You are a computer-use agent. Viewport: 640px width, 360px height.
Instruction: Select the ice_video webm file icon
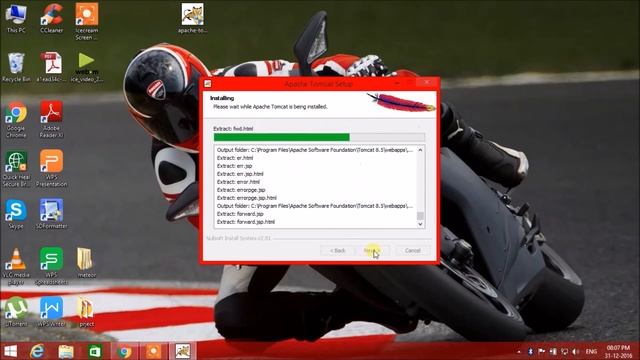click(x=87, y=67)
